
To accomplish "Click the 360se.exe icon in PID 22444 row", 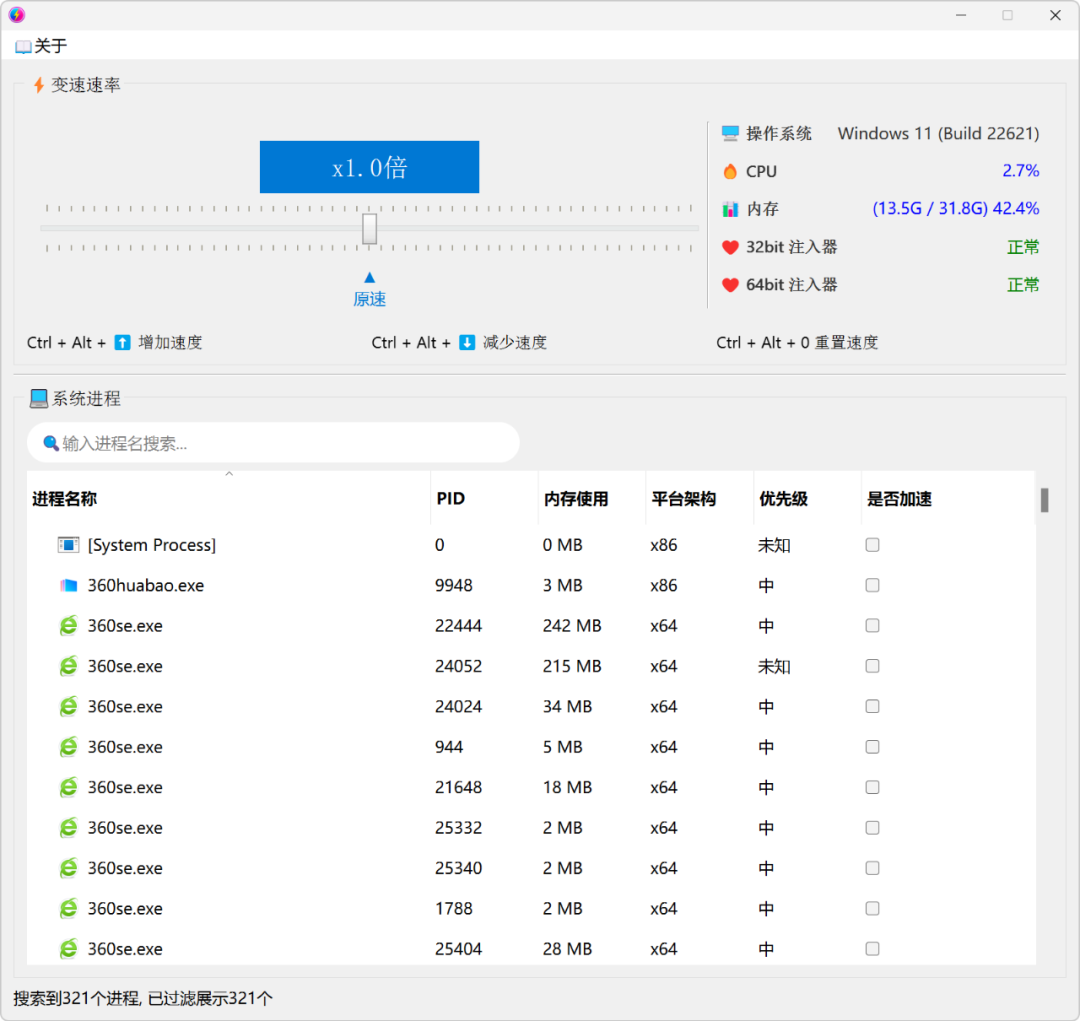I will (x=68, y=626).
